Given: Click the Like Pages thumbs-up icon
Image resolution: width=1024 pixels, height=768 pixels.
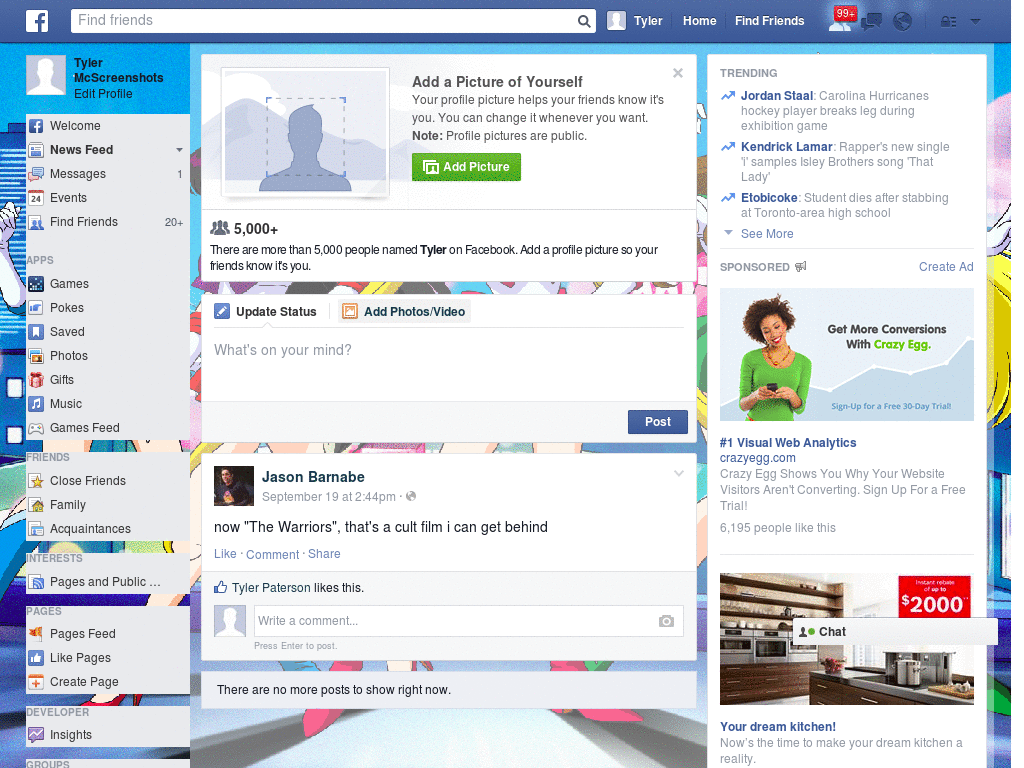Looking at the screenshot, I should coord(37,658).
